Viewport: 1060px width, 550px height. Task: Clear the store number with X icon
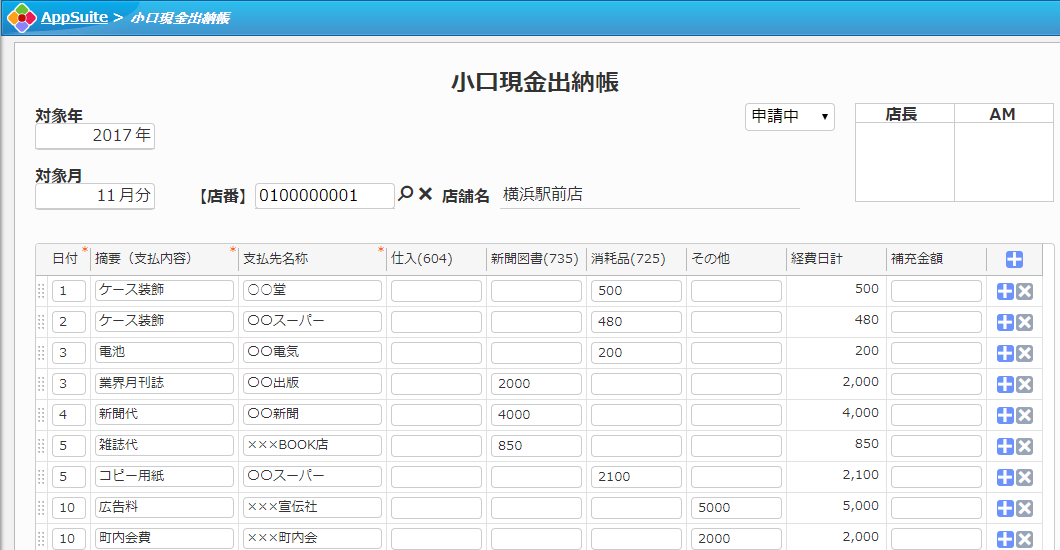point(425,194)
